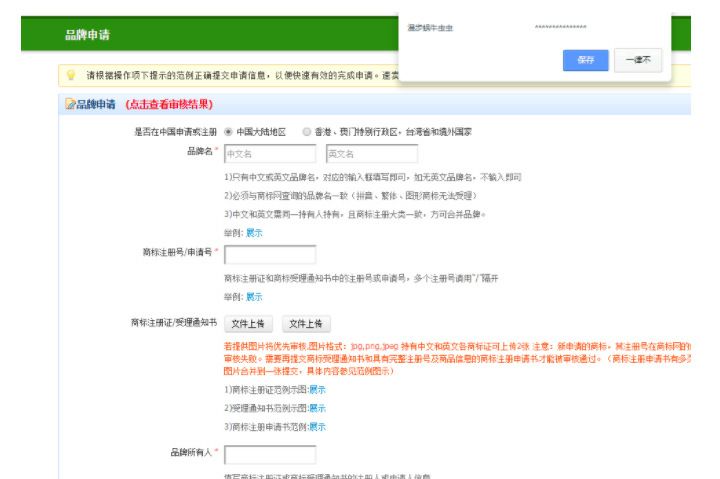
Task: Show 受理通知书范例示图 example
Action: pos(317,408)
